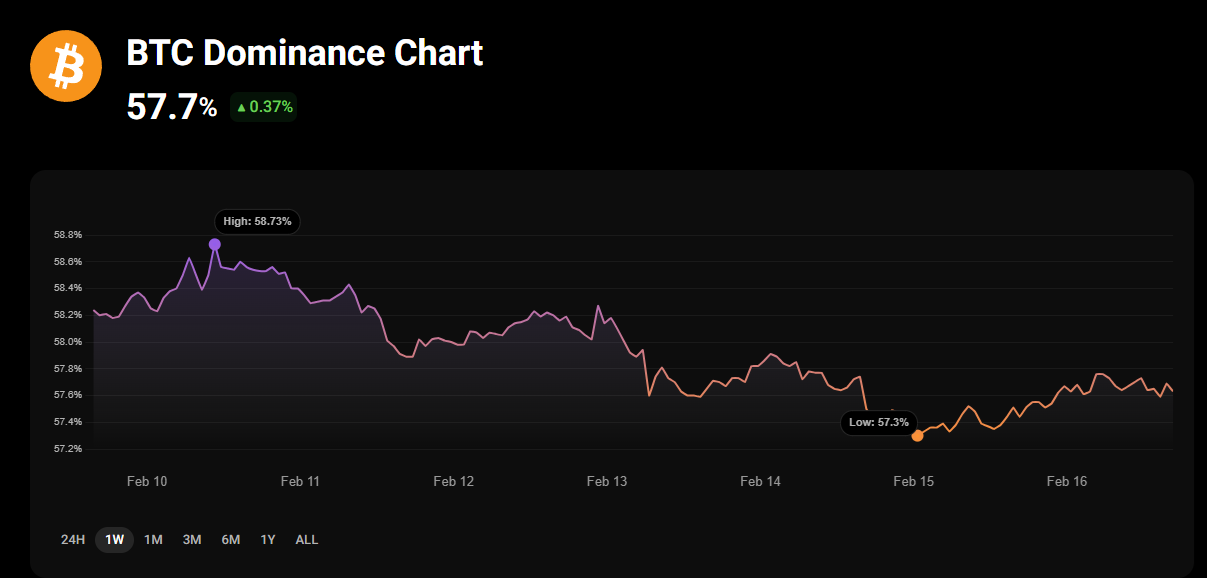Image resolution: width=1207 pixels, height=578 pixels.
Task: Select the 24H time range
Action: pos(73,540)
